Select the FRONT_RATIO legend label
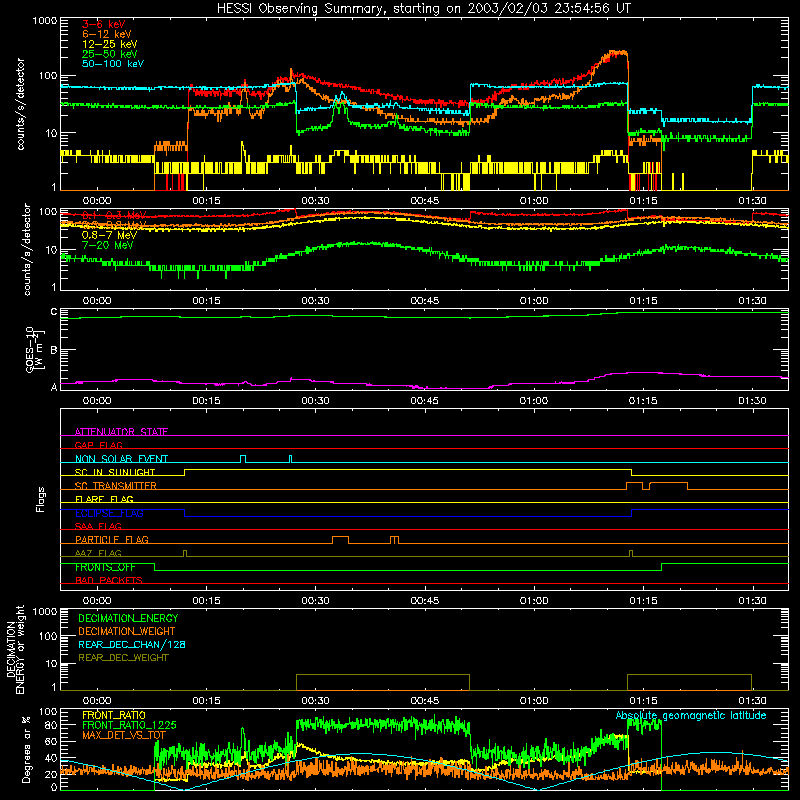The height and width of the screenshot is (800, 800). tap(114, 715)
